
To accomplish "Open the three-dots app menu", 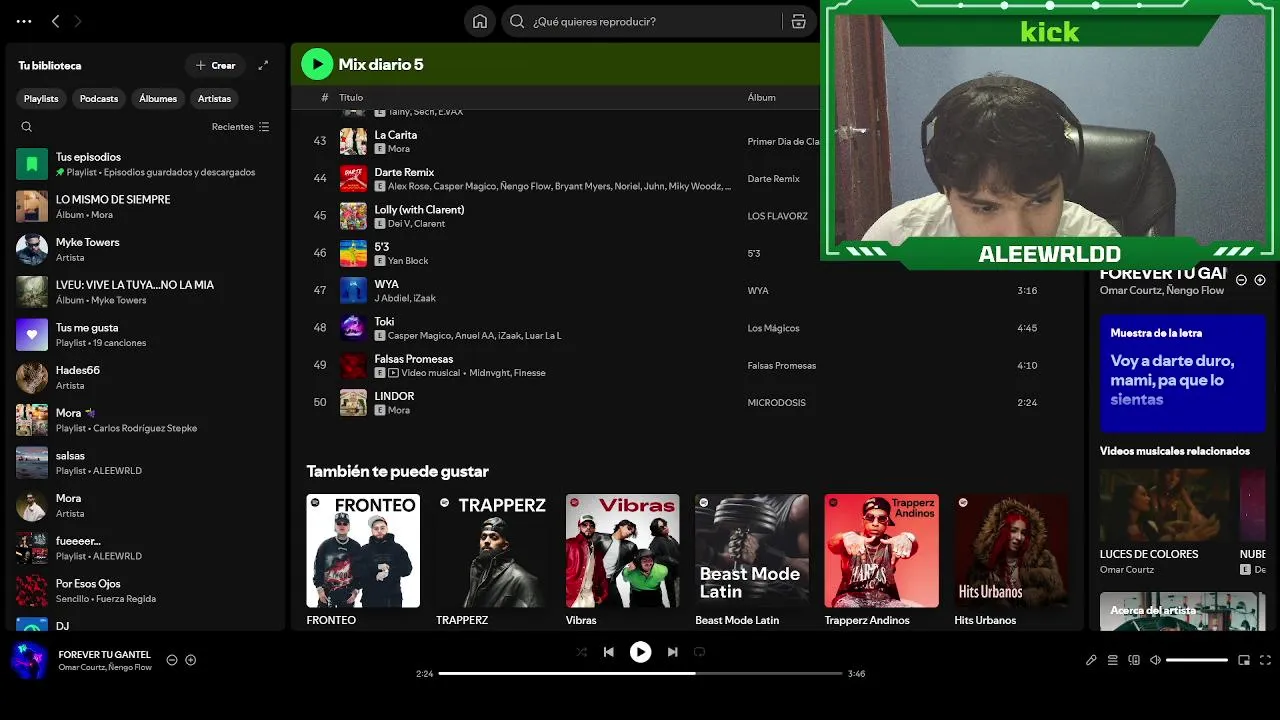I will [x=24, y=21].
